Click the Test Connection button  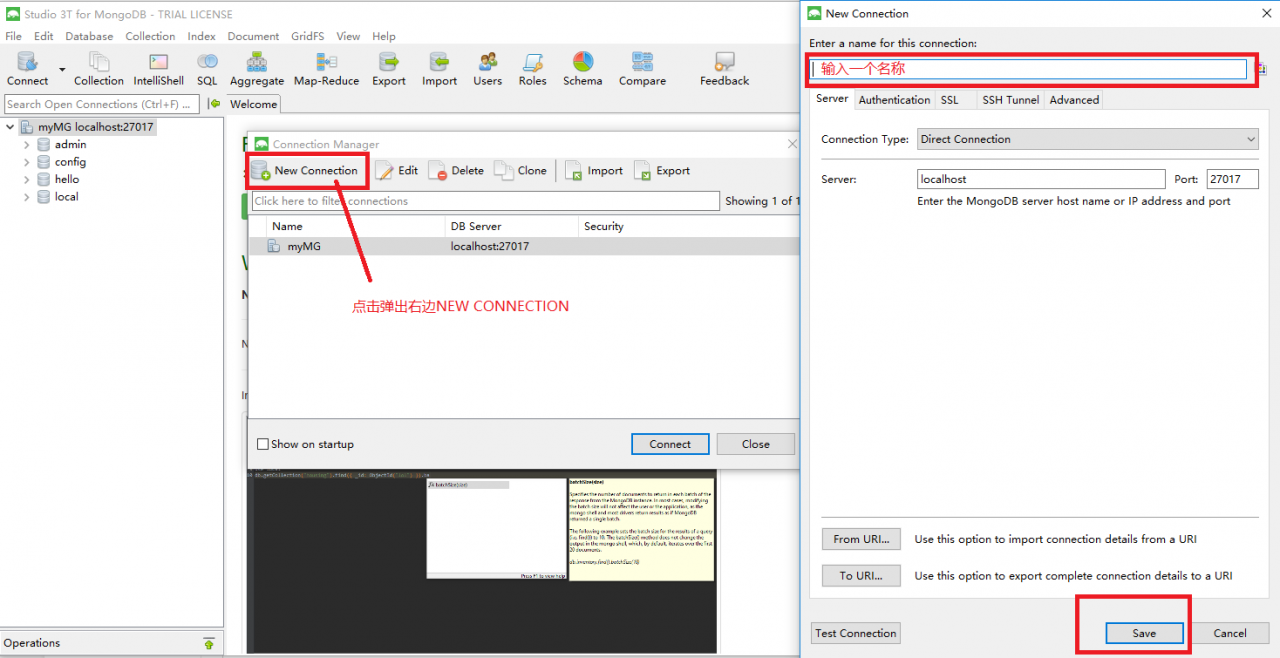[x=854, y=633]
